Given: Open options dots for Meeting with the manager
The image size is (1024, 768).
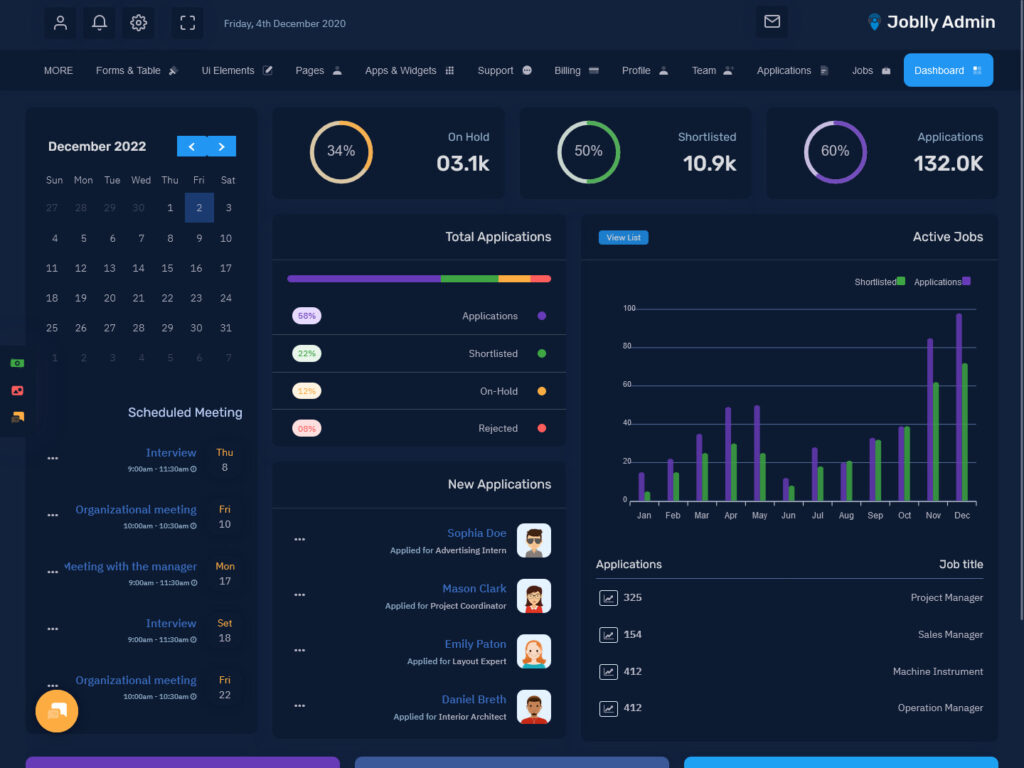Looking at the screenshot, I should click(53, 572).
